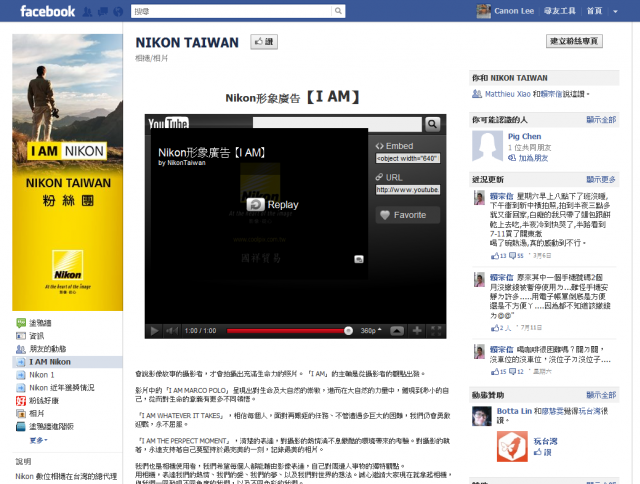
Task: Open the Nikon awards sidebar tab
Action: [x=55, y=388]
